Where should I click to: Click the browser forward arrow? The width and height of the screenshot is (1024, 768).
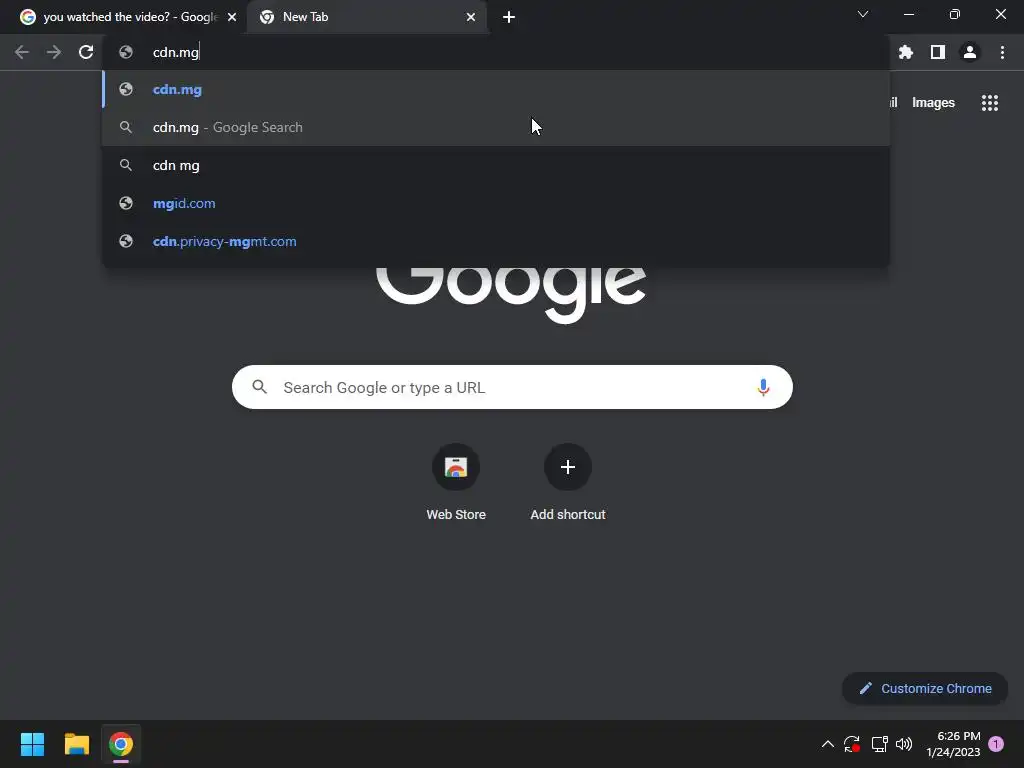(54, 52)
